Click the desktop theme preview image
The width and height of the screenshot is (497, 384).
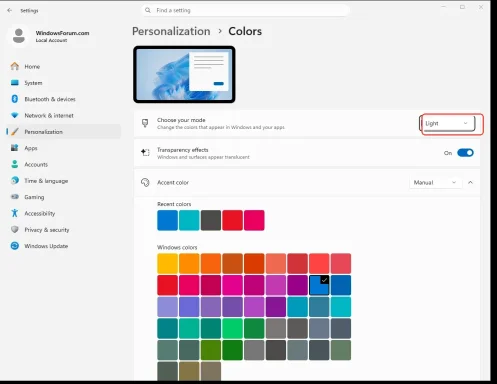184,74
